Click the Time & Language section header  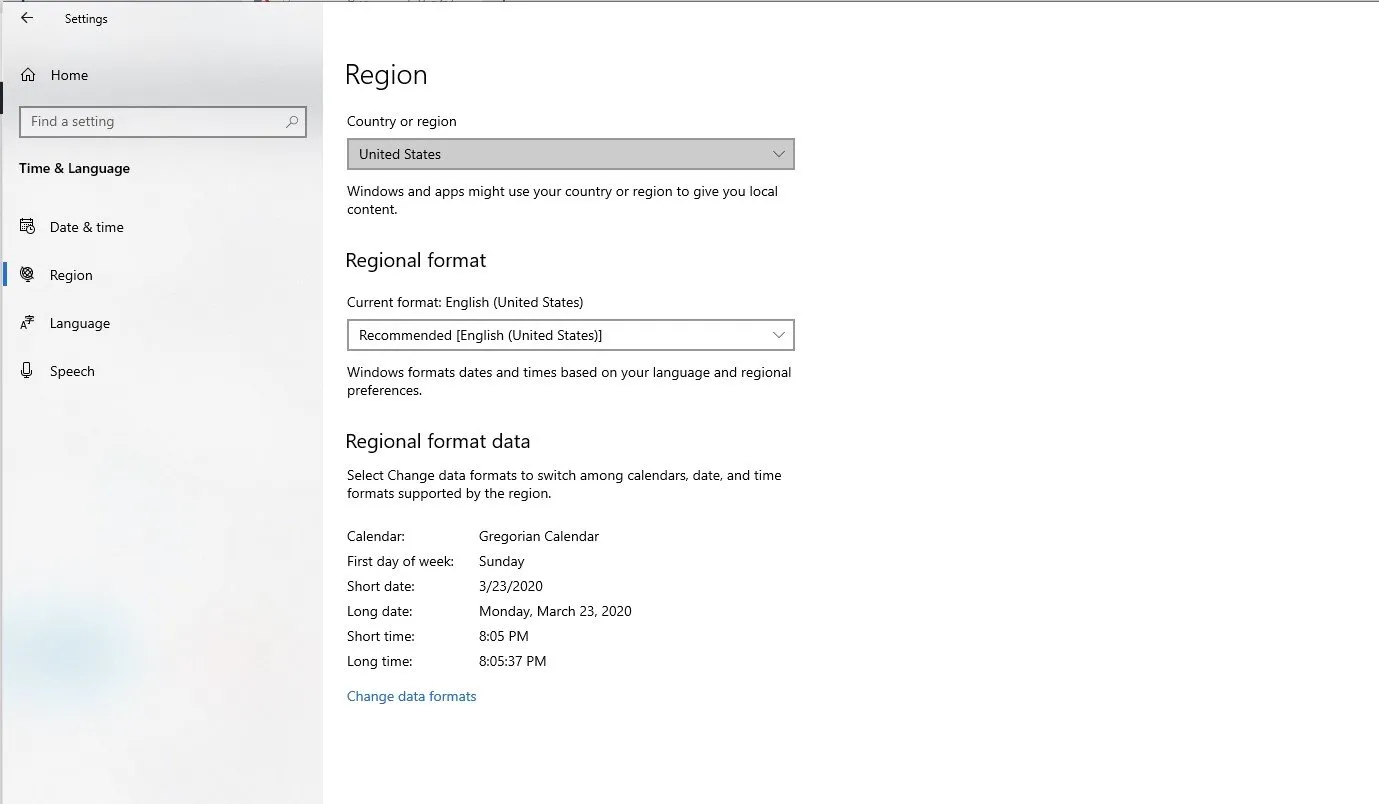[x=74, y=168]
